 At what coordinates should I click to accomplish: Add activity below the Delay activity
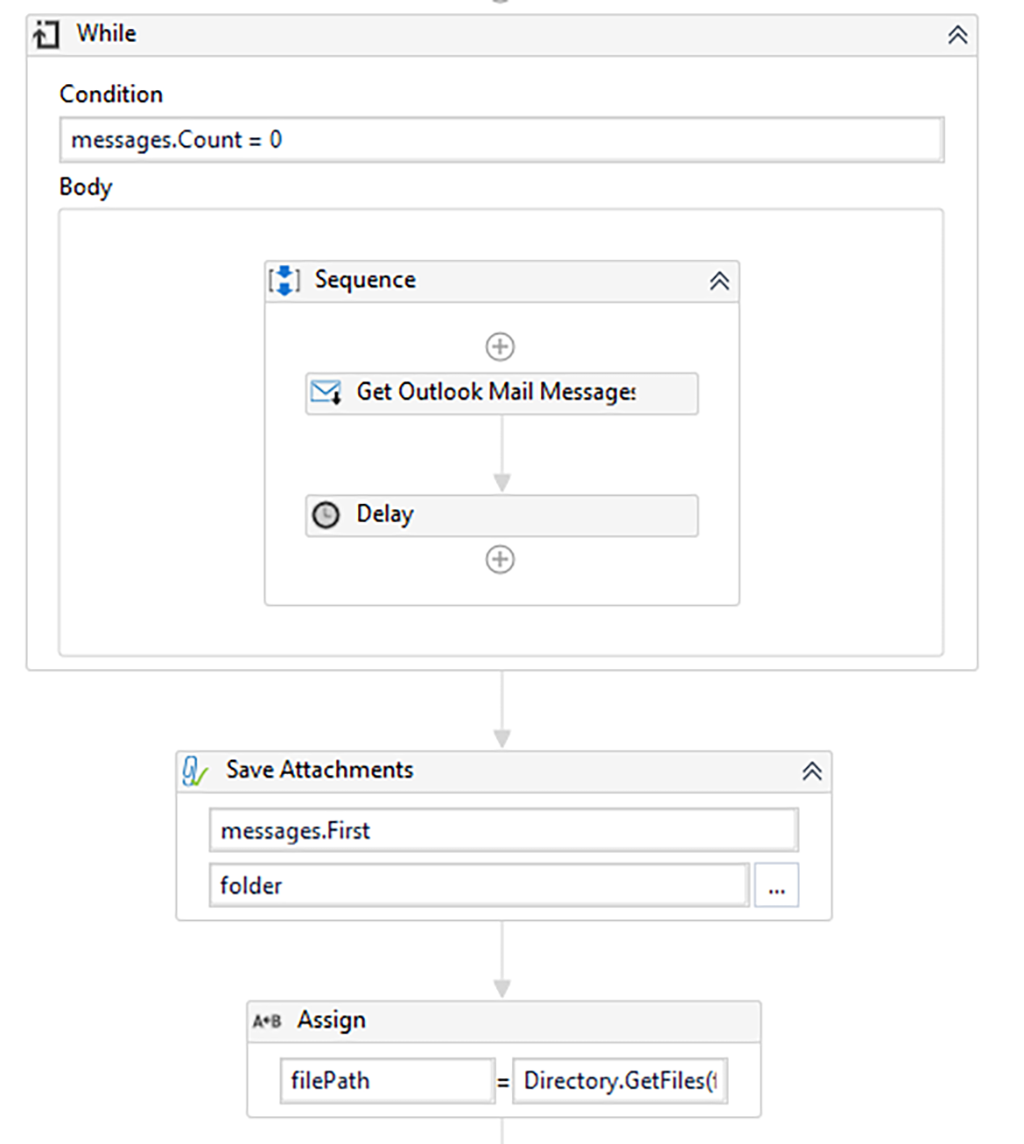coord(500,559)
